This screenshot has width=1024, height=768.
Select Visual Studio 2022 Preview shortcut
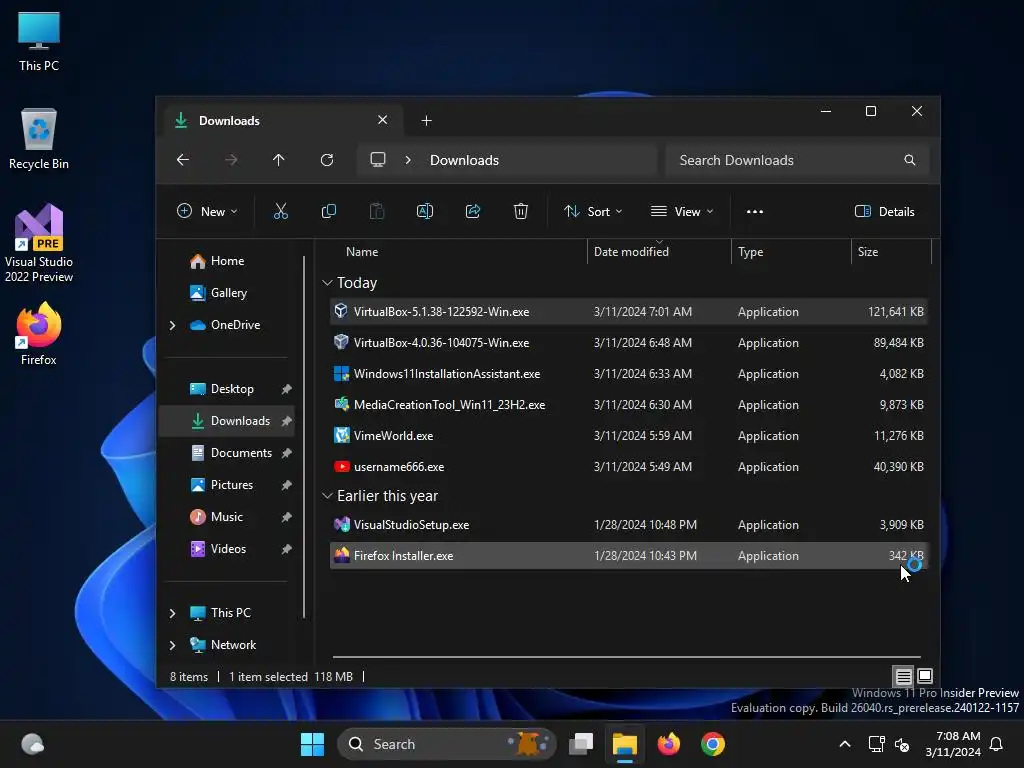(x=39, y=243)
